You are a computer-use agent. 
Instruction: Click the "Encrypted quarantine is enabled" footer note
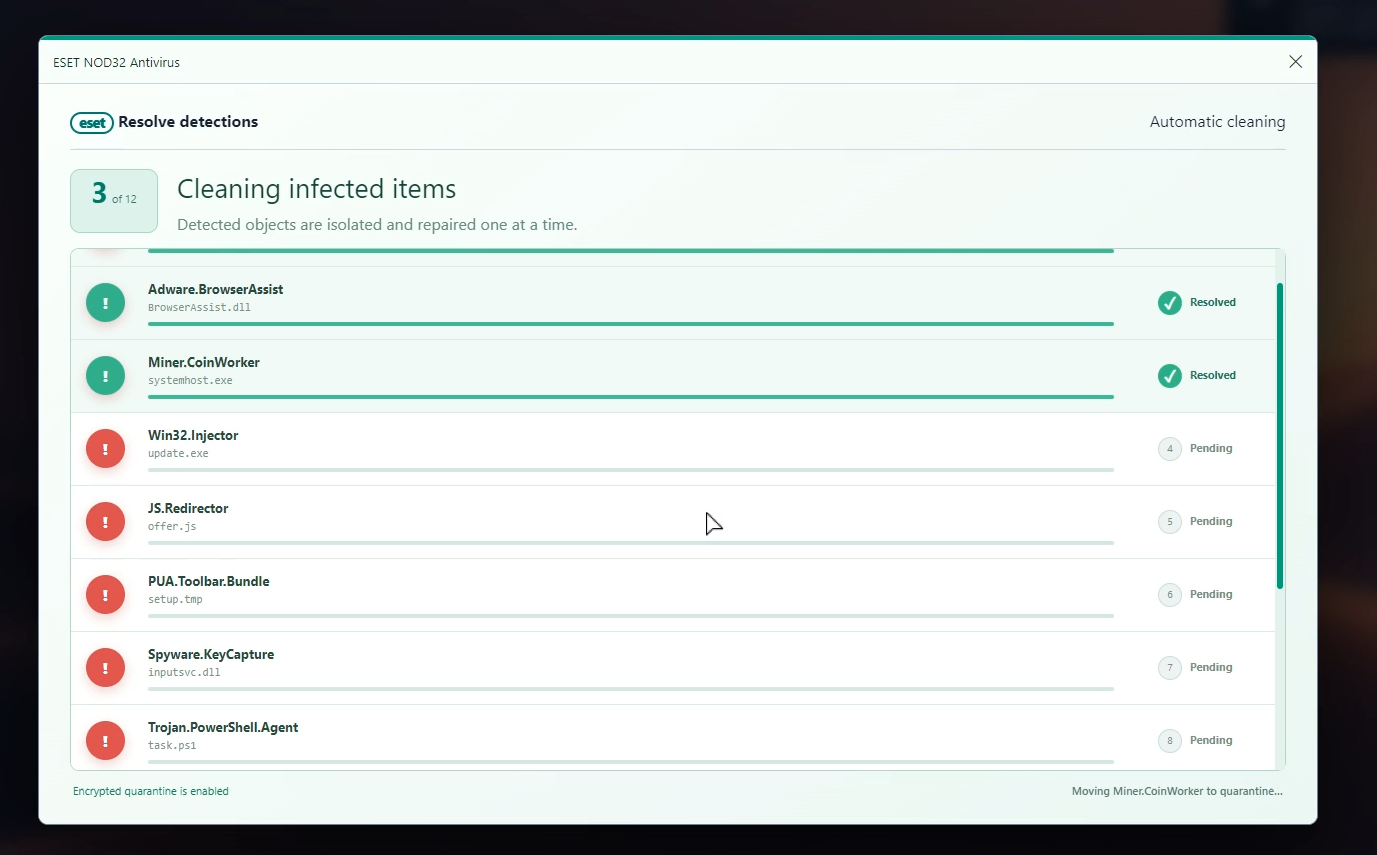coord(151,792)
